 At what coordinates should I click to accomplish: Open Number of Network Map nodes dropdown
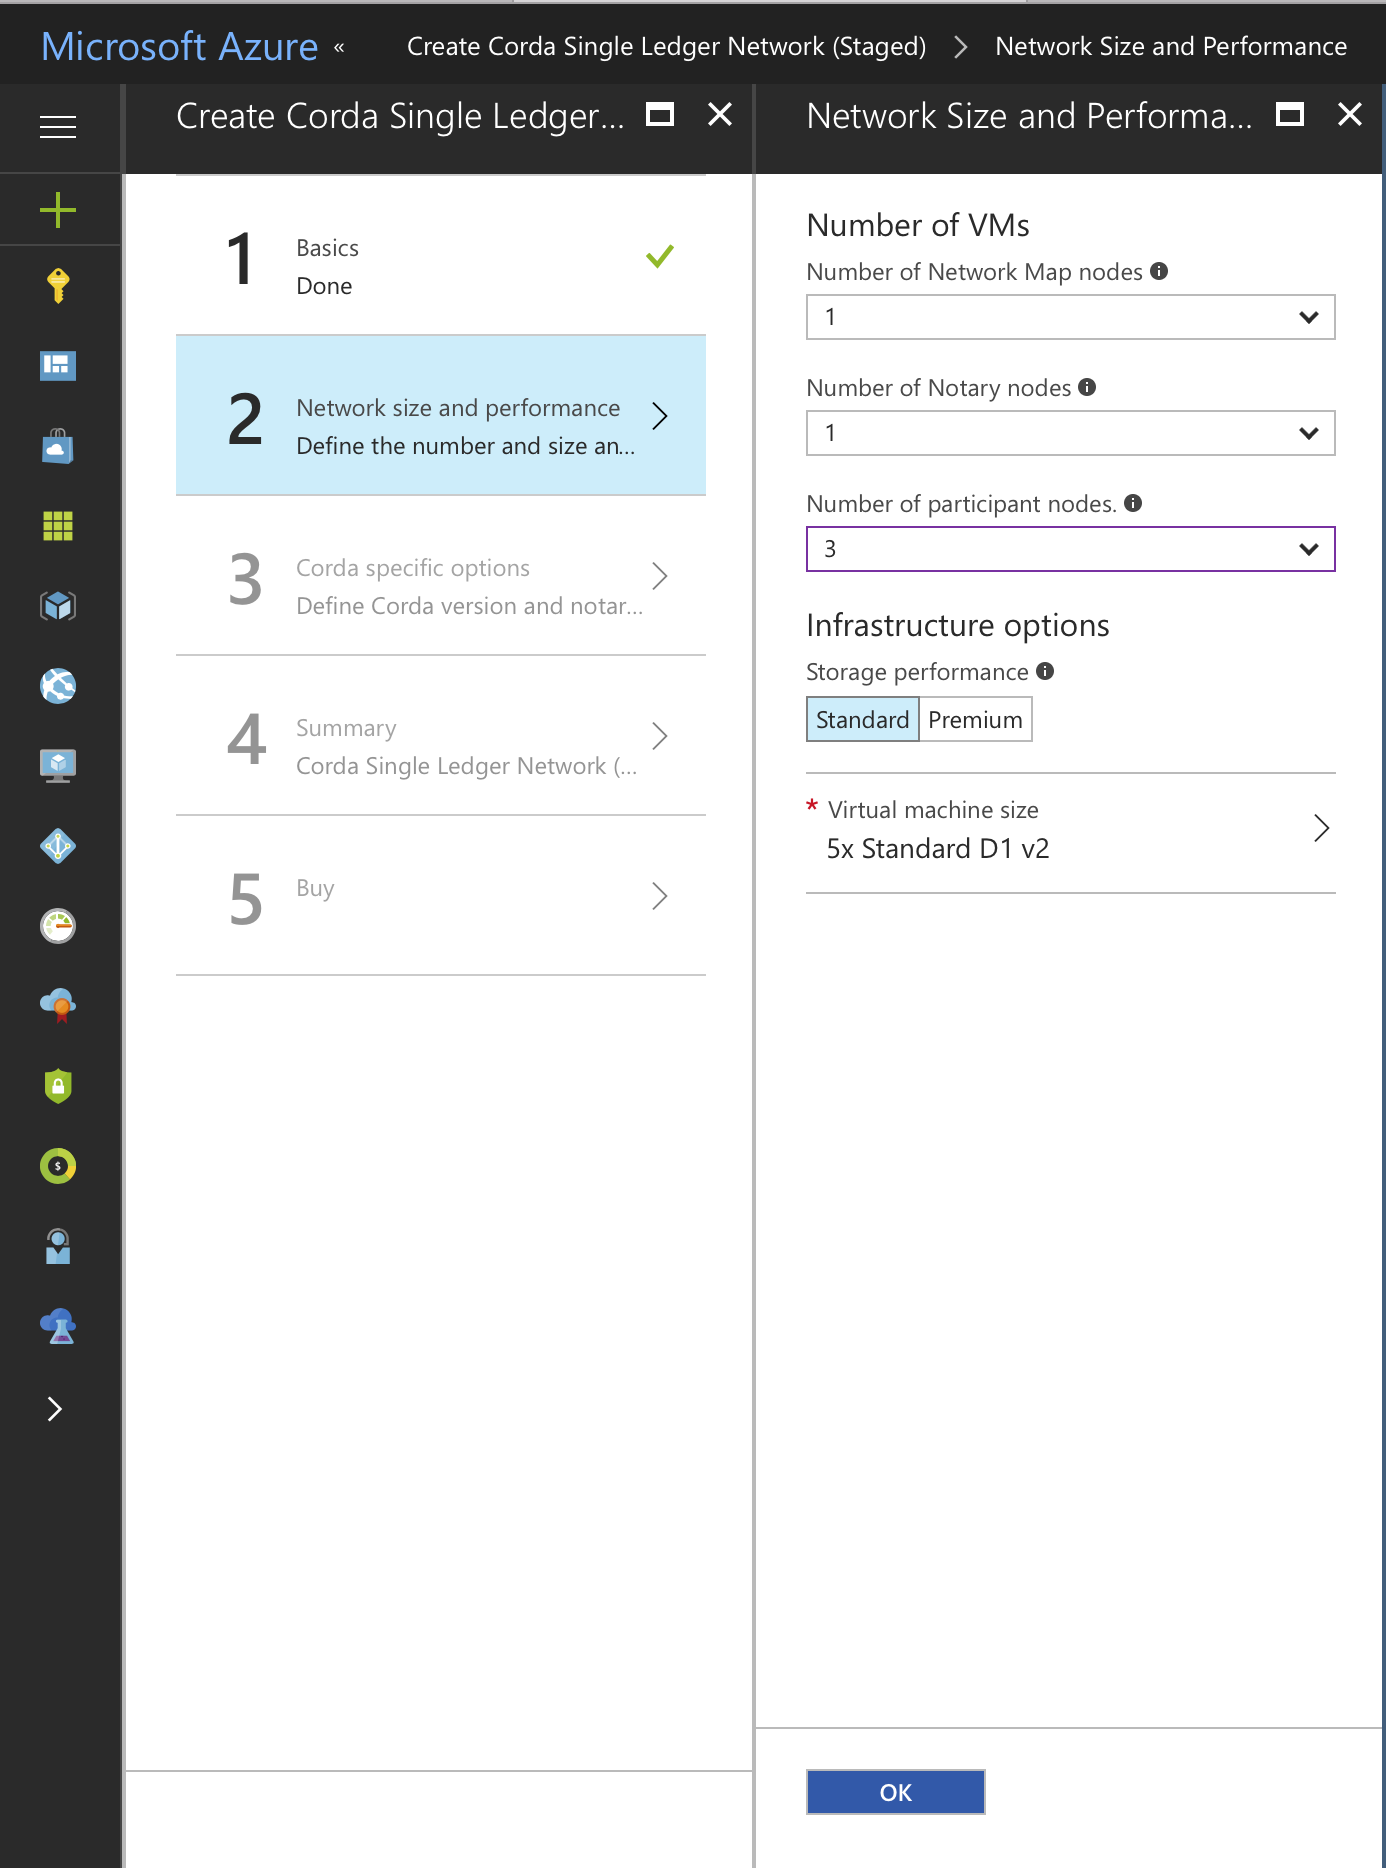click(x=1070, y=317)
